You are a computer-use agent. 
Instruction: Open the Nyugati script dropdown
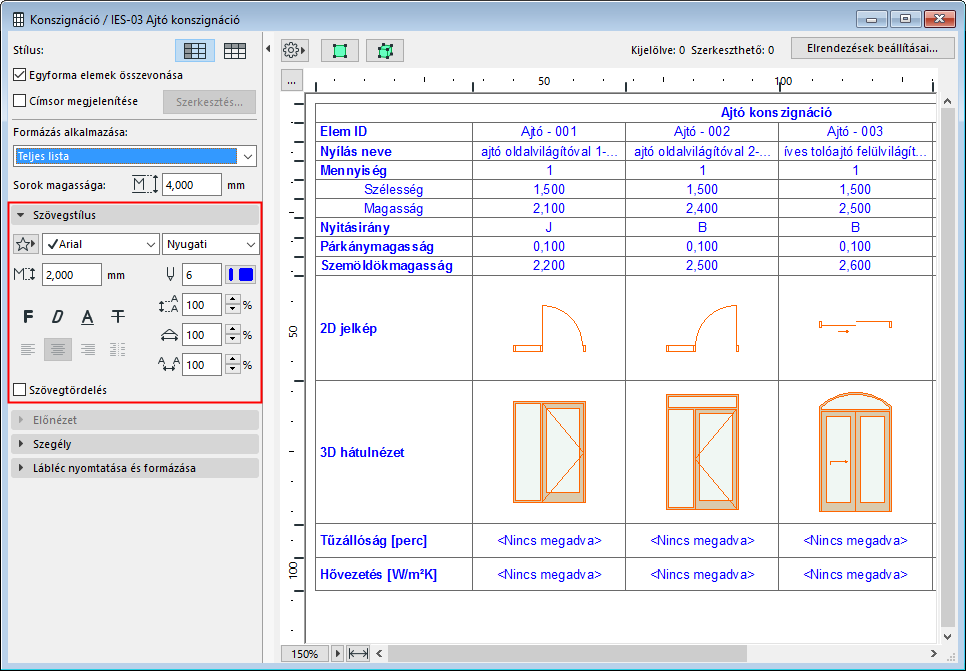tap(210, 244)
